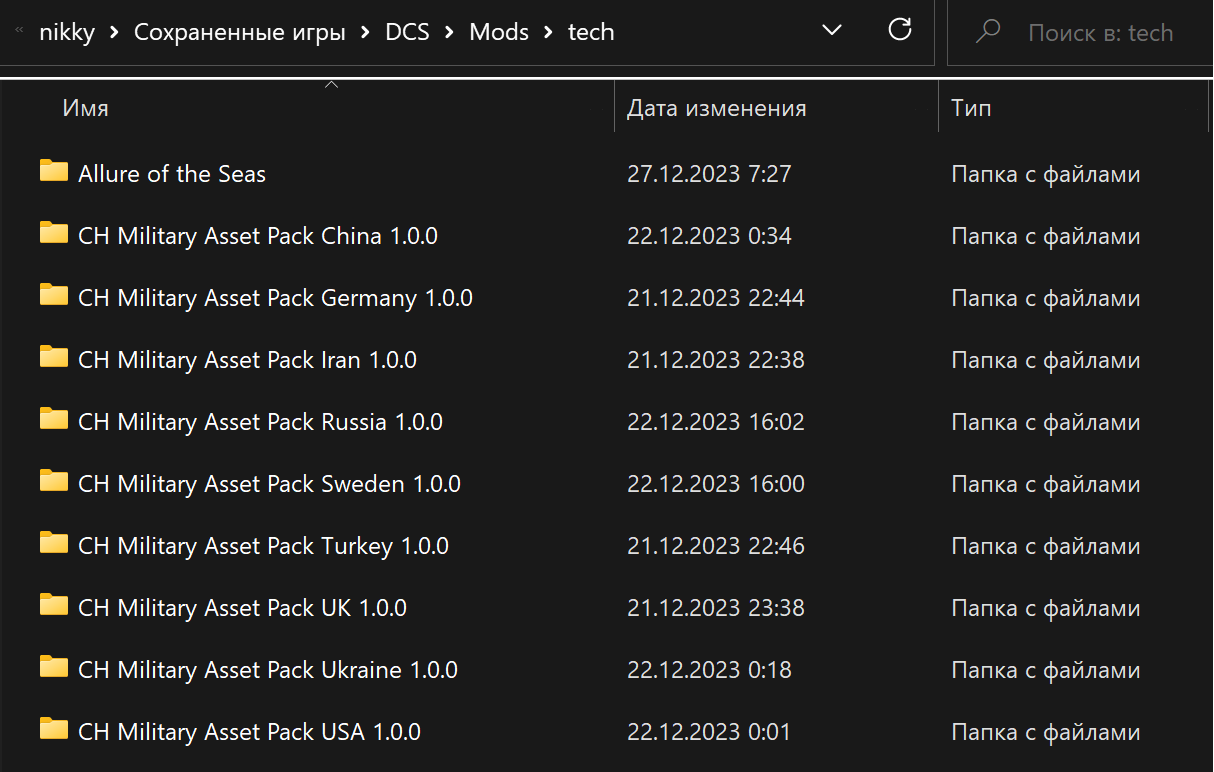The height and width of the screenshot is (772, 1214).
Task: Click folder icon for Asset Pack UK 1.0.0
Action: (54, 605)
